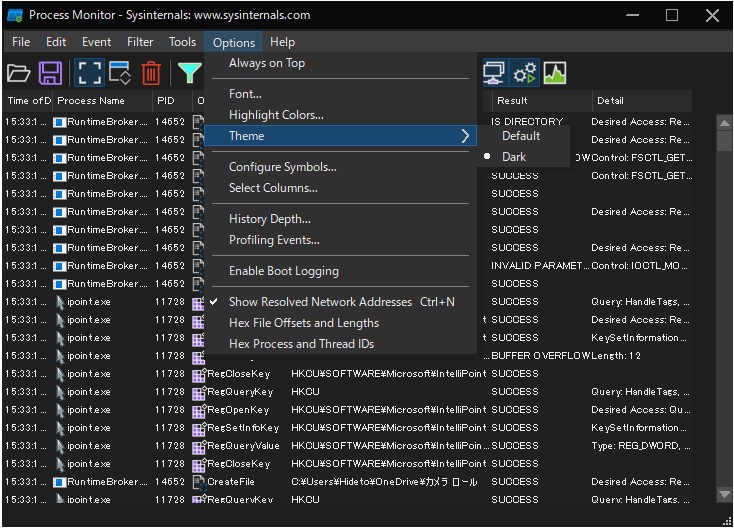Click the Detail column header

click(x=642, y=101)
